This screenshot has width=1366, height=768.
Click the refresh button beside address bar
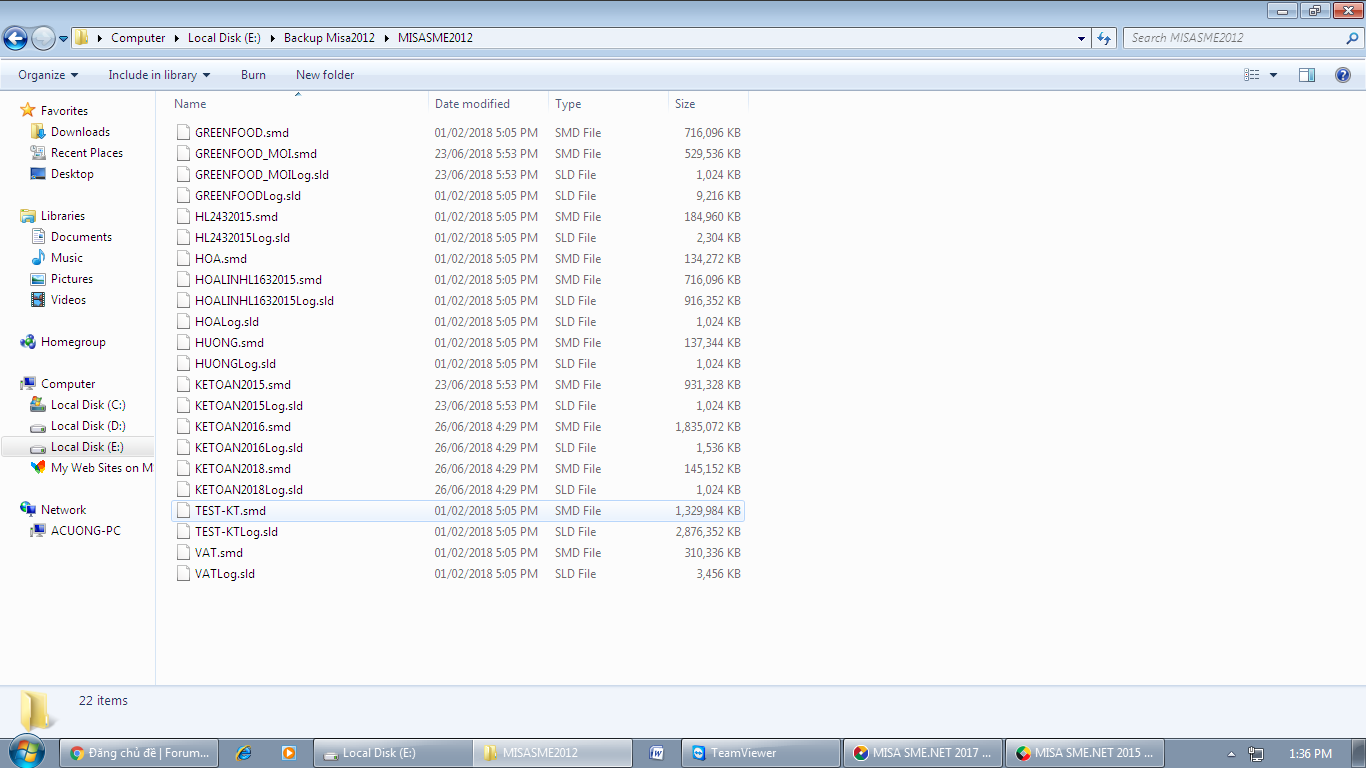click(x=1104, y=38)
